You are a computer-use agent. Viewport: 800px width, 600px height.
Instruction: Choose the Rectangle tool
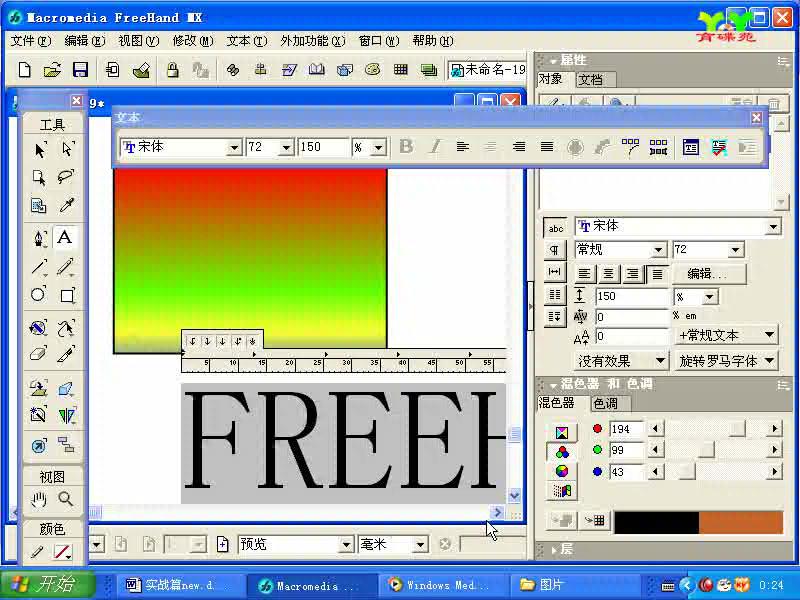[67, 295]
